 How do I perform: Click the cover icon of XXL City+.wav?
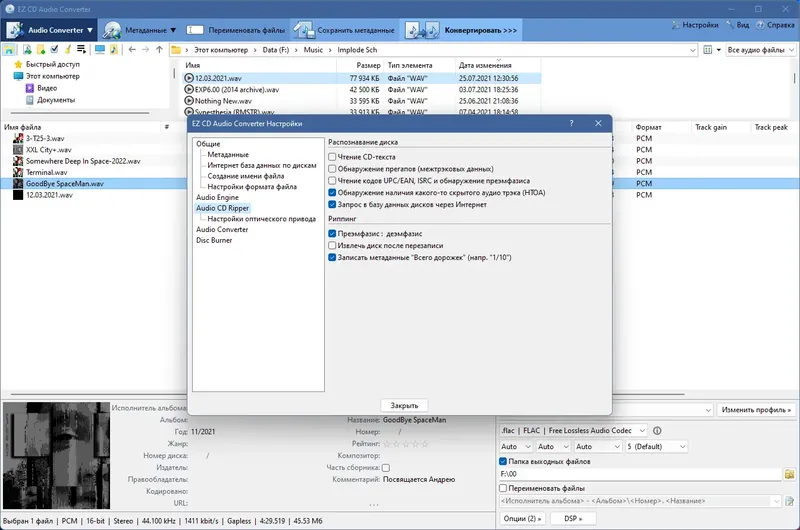click(x=18, y=149)
